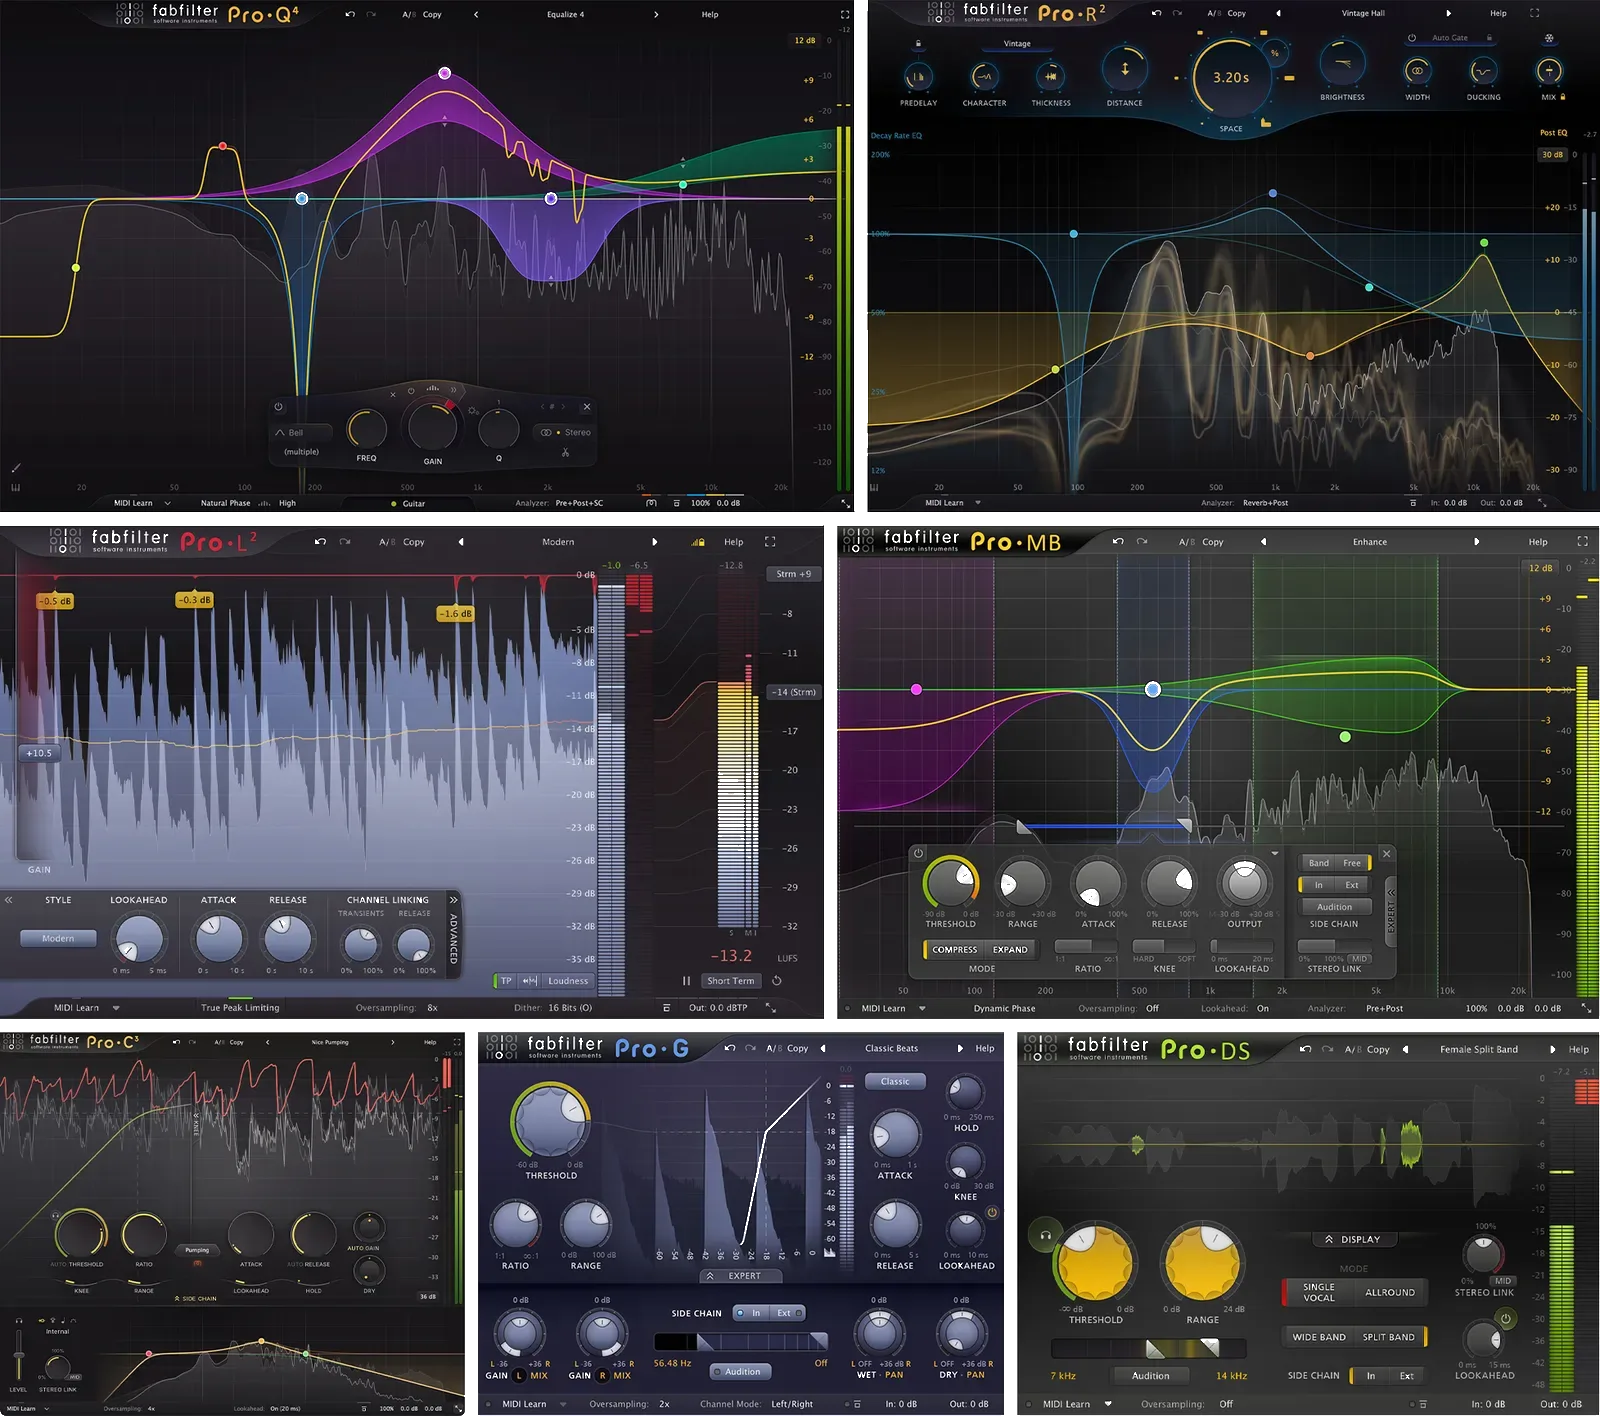Set Pro-MB side chain to Ext
This screenshot has width=1600, height=1416.
click(1352, 885)
